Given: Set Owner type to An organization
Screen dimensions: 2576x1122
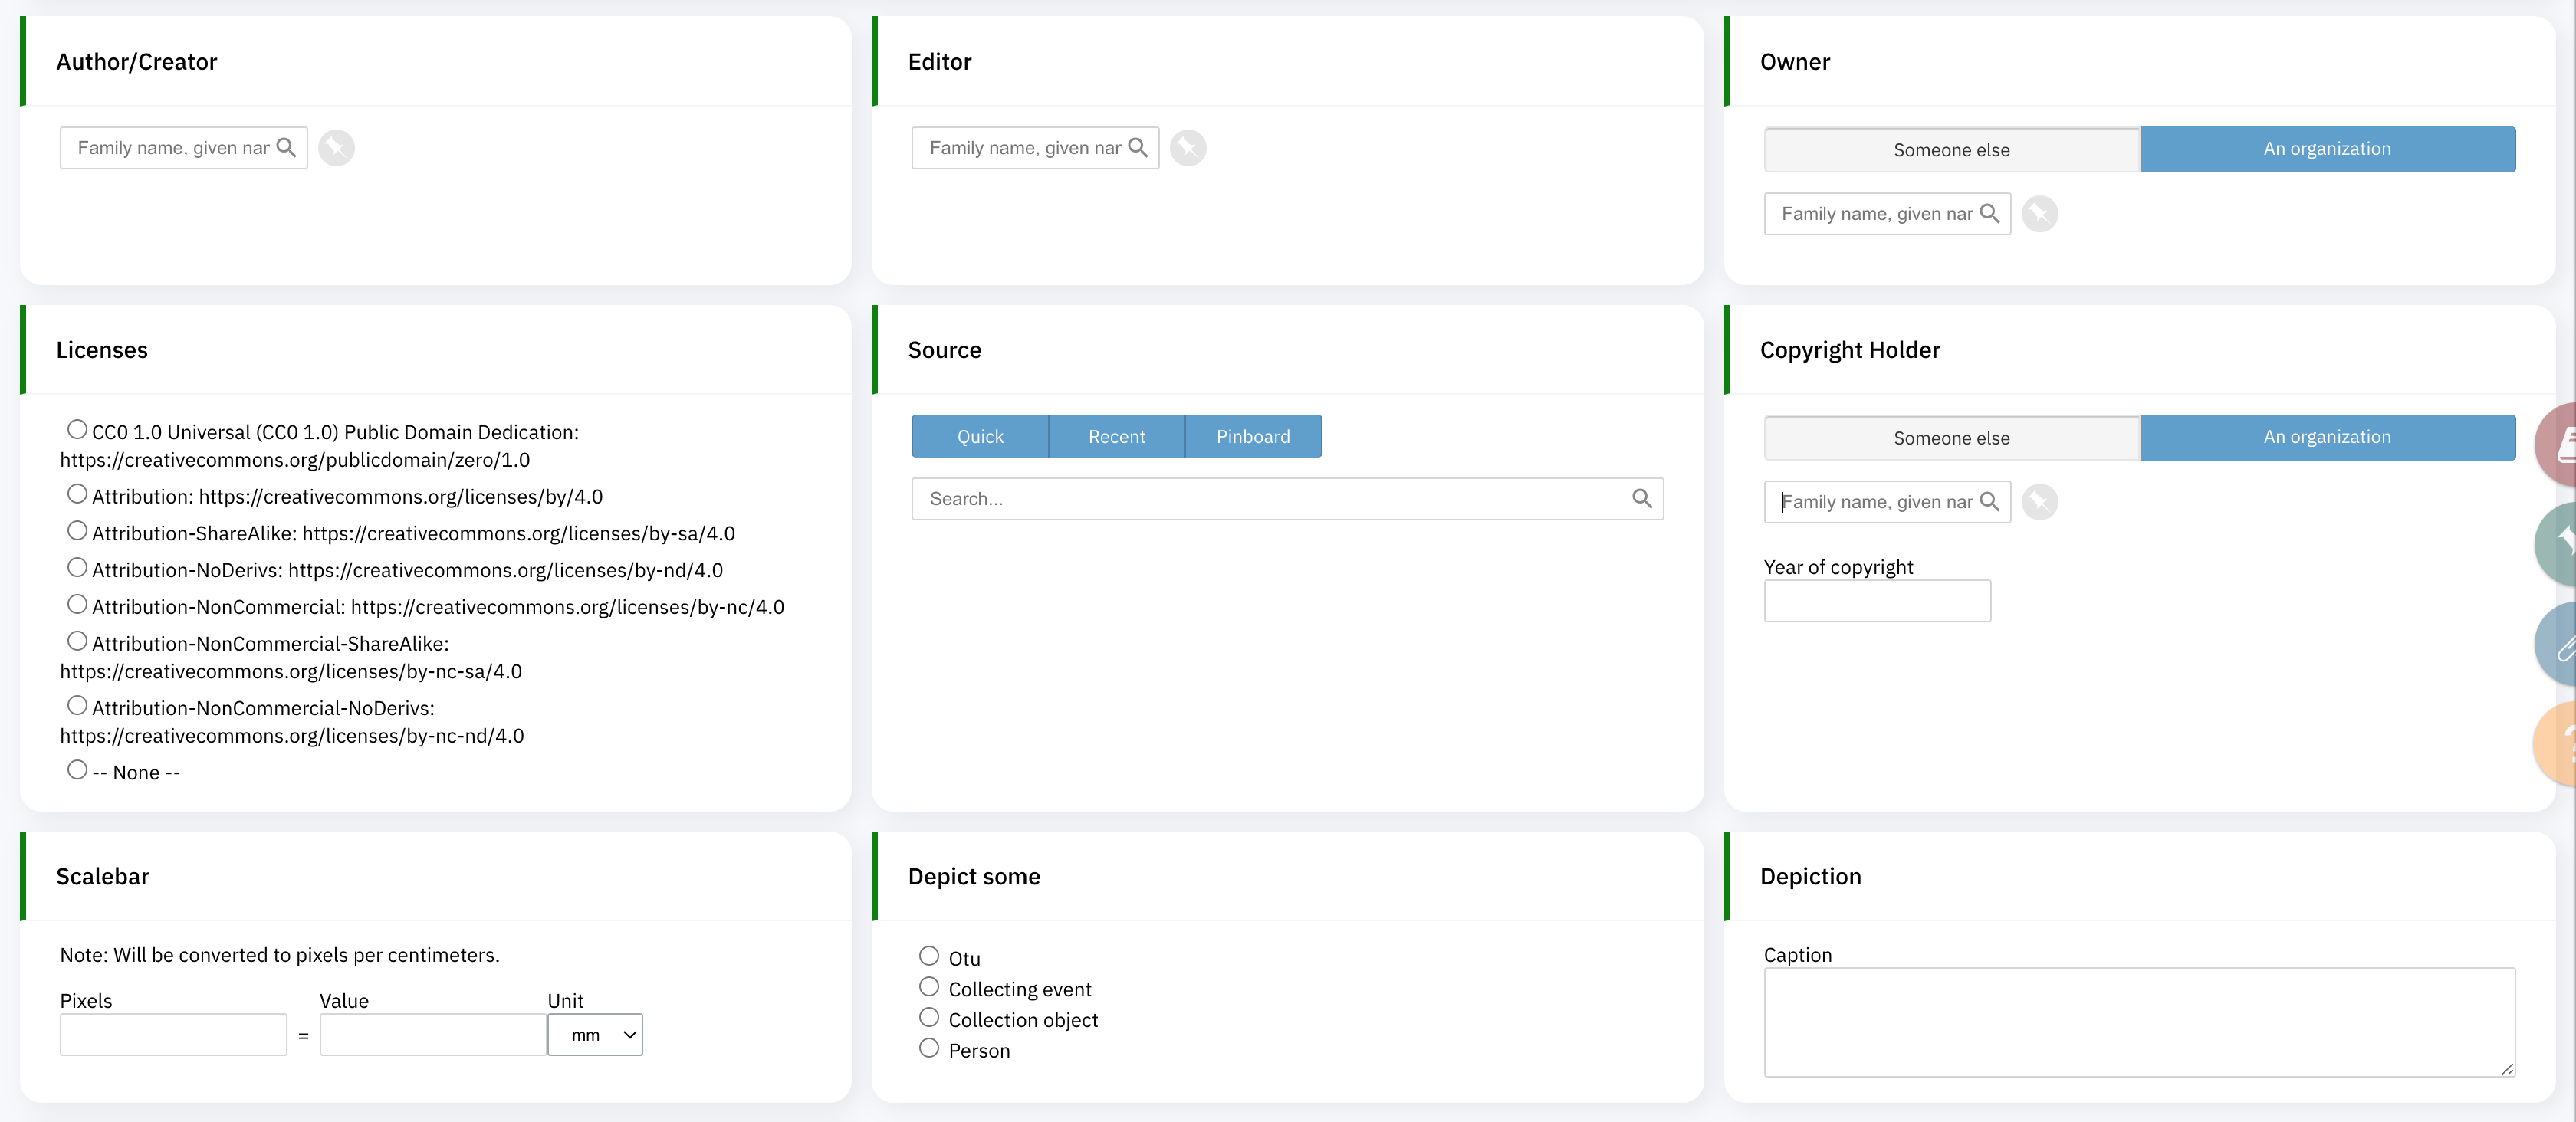Looking at the screenshot, I should point(2328,149).
